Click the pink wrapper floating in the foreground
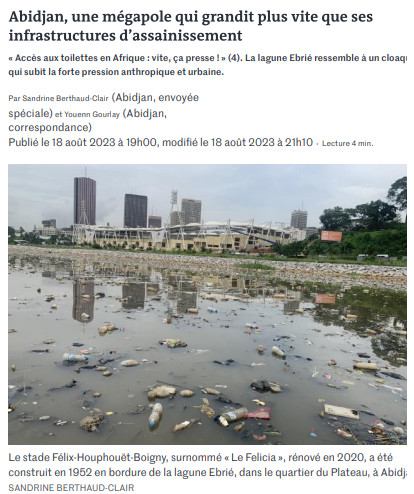Viewport: 414px width, 494px height. click(x=258, y=414)
